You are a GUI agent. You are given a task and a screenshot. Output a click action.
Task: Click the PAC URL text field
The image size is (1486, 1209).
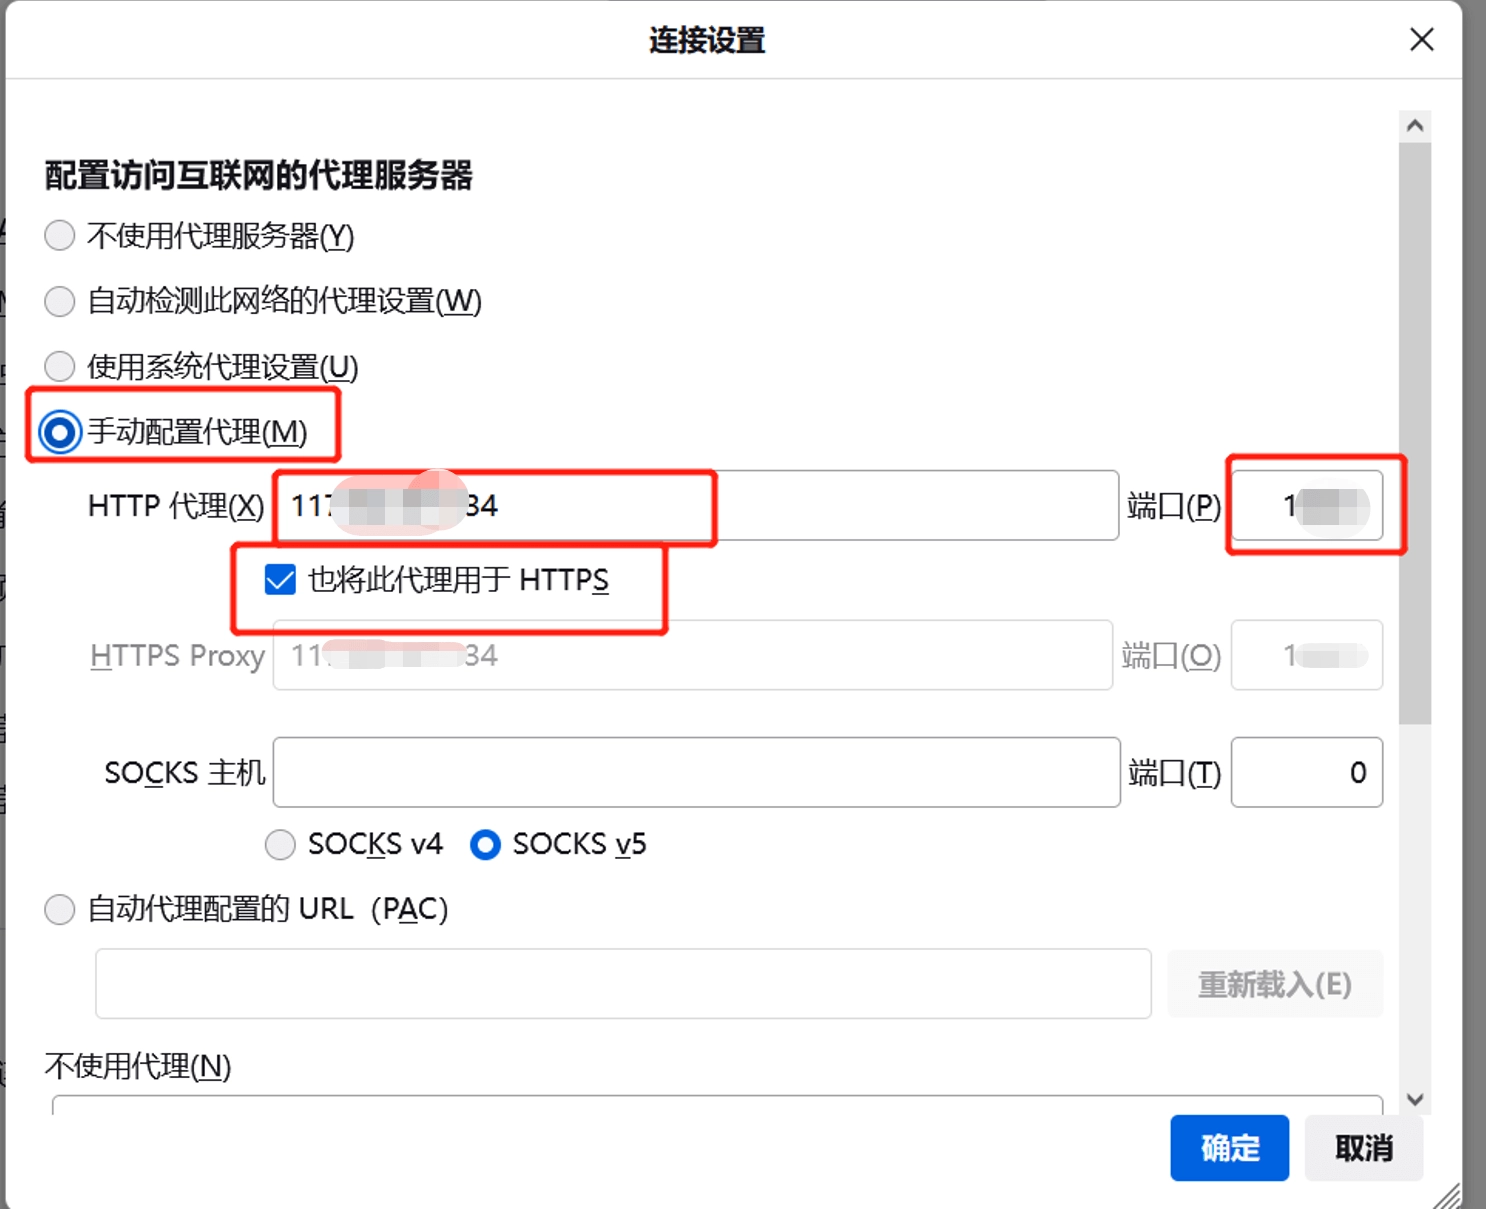pos(622,984)
